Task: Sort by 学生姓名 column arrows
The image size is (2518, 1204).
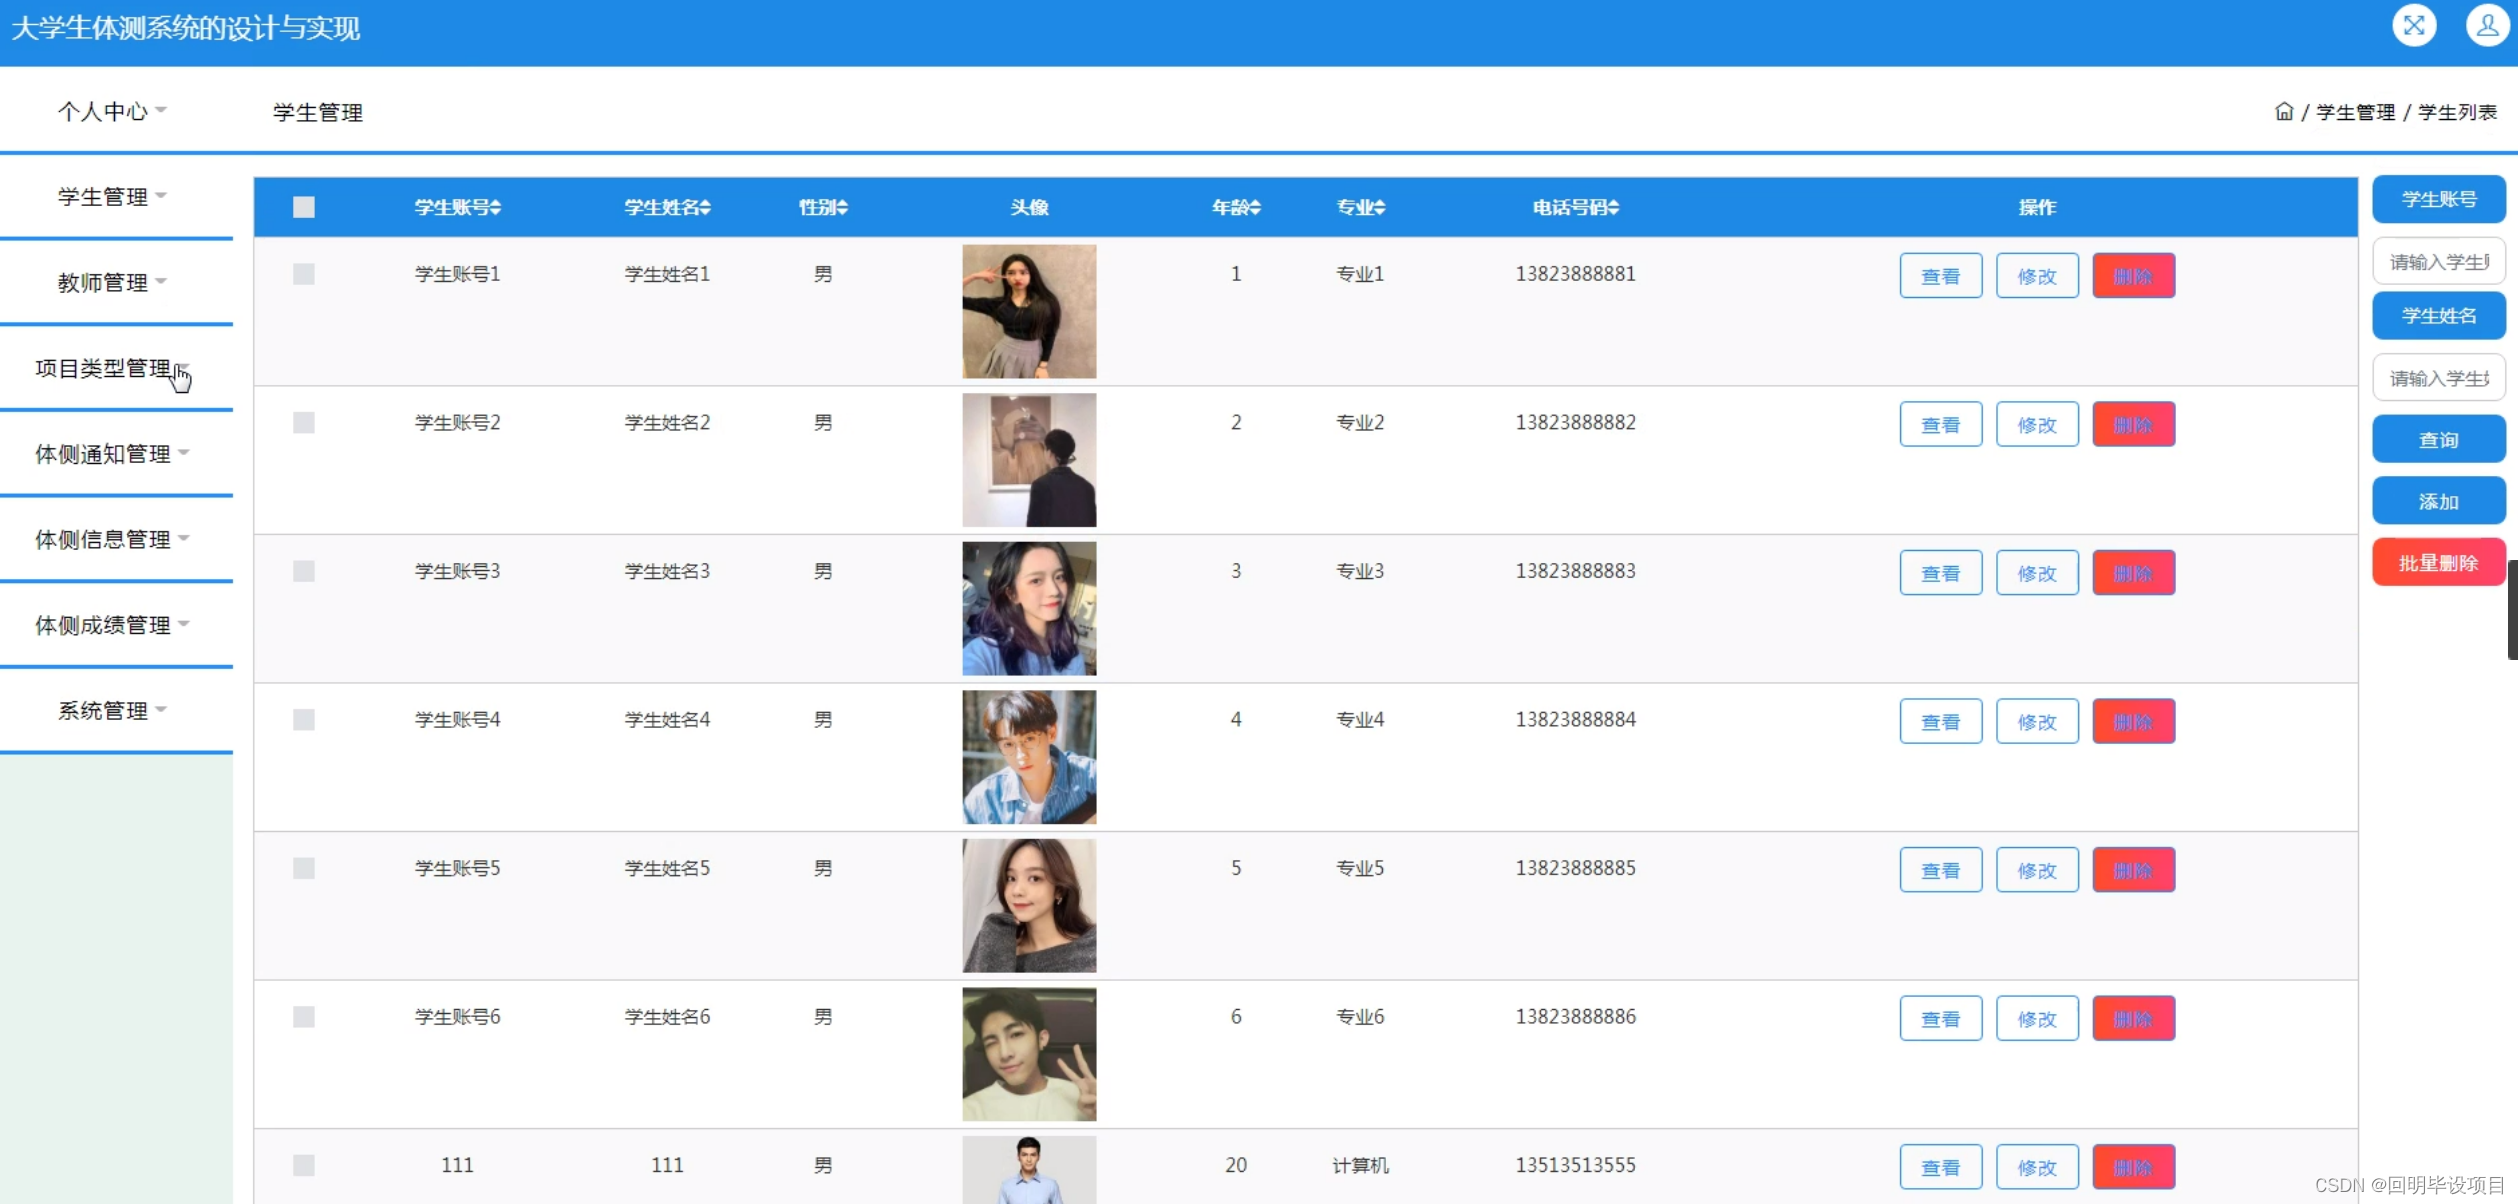Action: (706, 207)
